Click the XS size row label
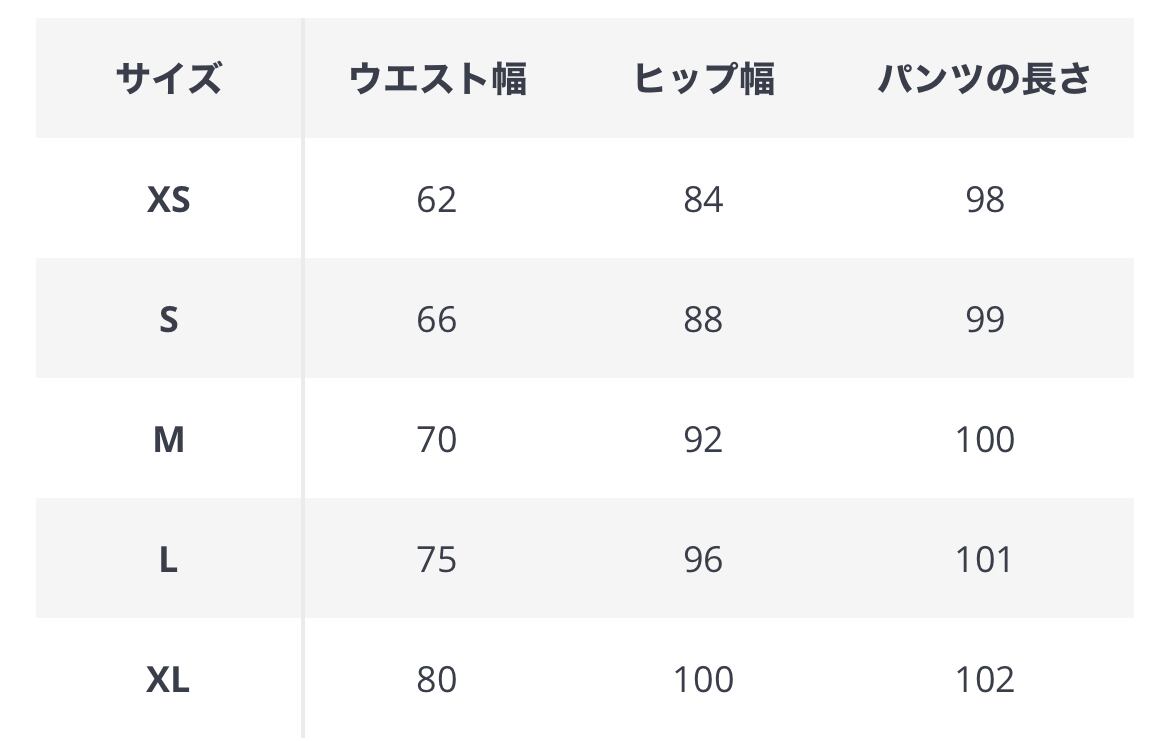The image size is (1170, 741). (x=168, y=200)
